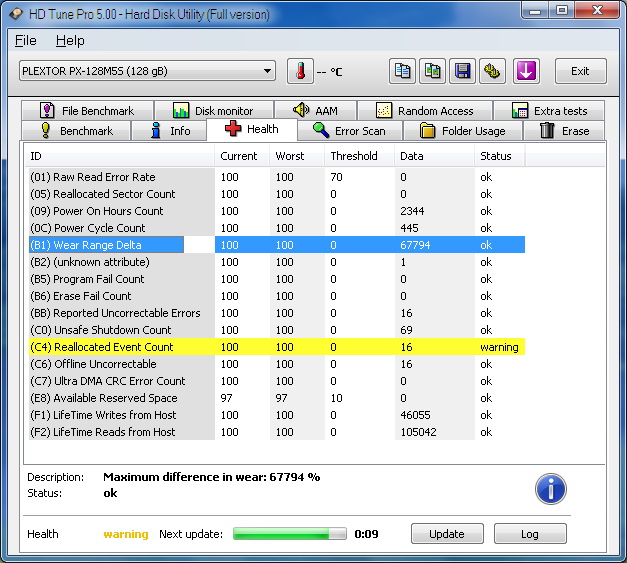Switch to the AAM tab
This screenshot has width=627, height=563.
click(x=315, y=110)
